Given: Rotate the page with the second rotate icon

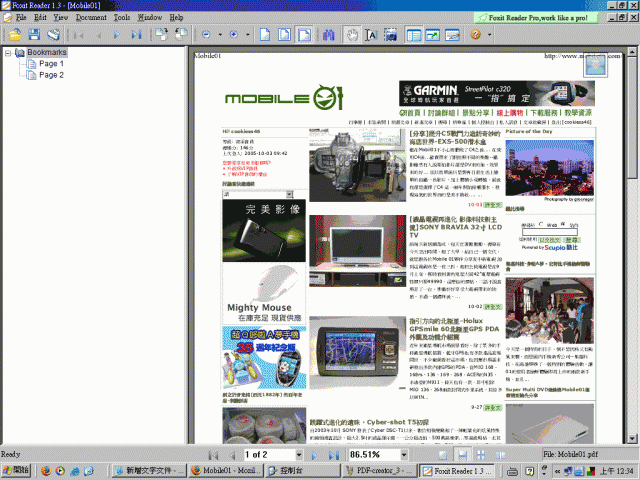Looking at the screenshot, I should tap(181, 35).
